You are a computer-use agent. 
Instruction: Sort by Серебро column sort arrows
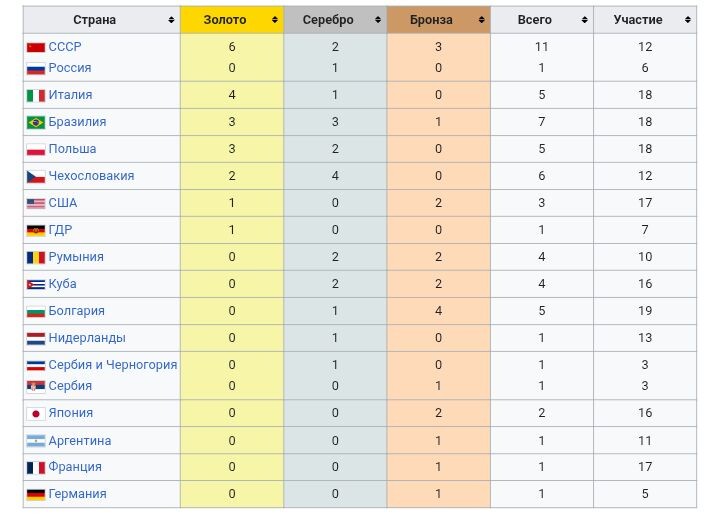coord(377,20)
